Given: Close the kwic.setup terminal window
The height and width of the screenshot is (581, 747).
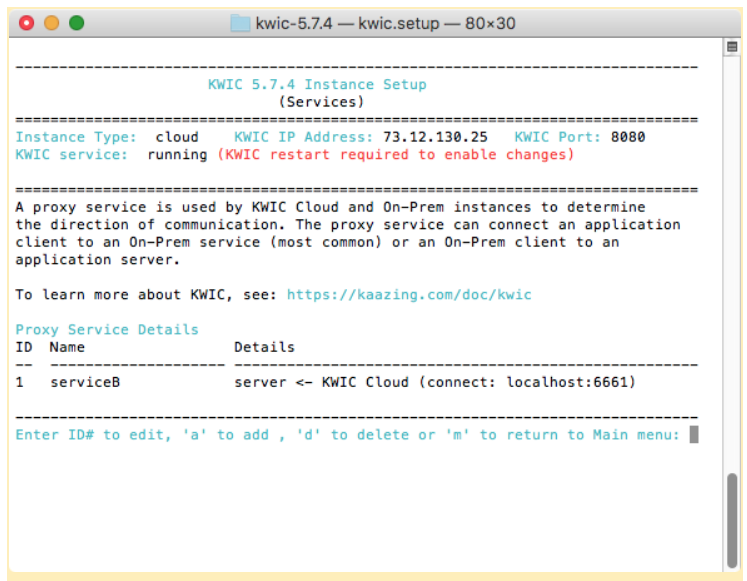Looking at the screenshot, I should (27, 23).
